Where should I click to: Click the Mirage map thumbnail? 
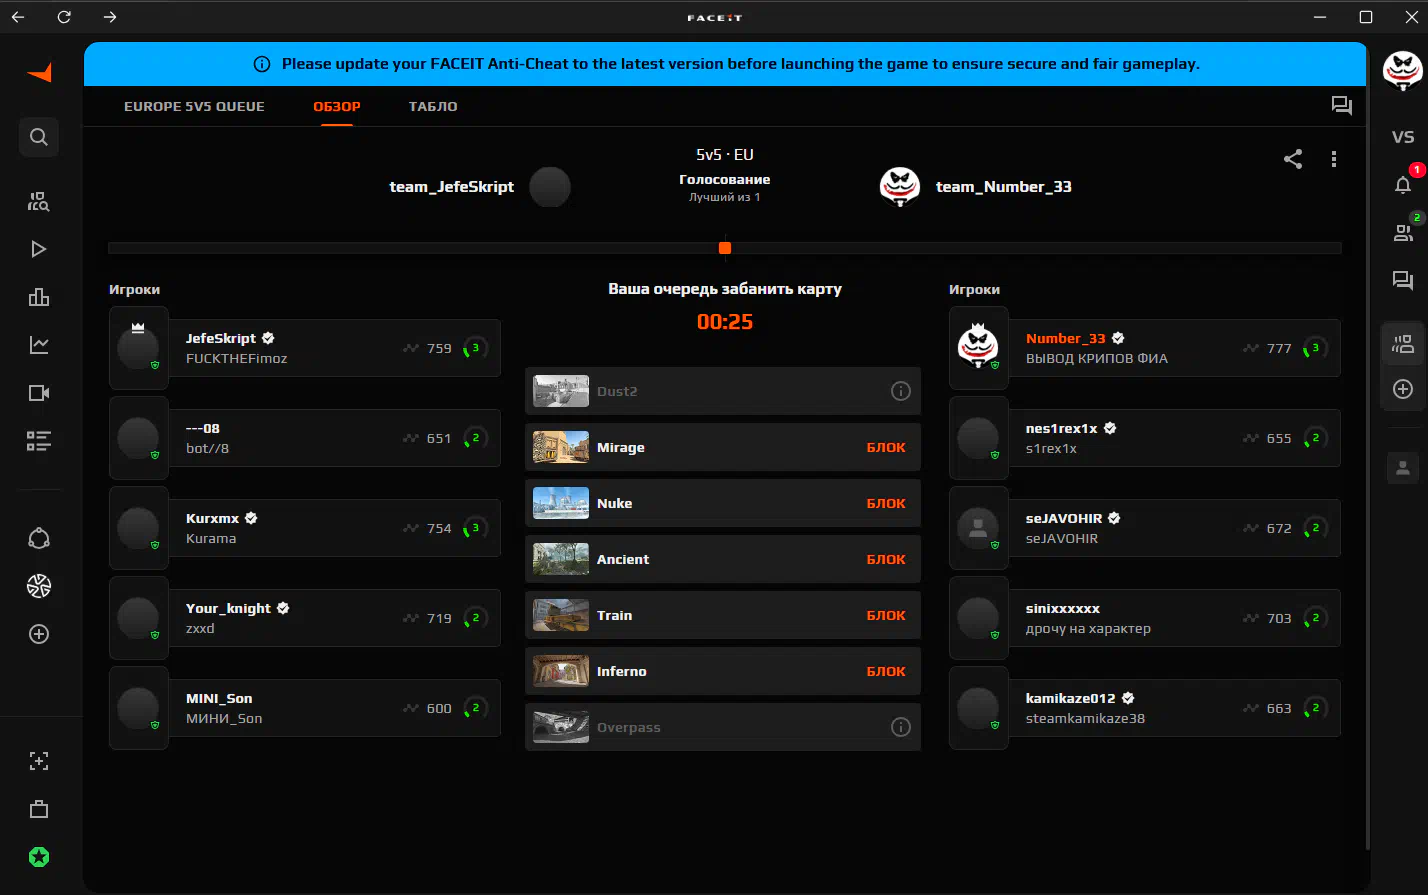click(561, 447)
